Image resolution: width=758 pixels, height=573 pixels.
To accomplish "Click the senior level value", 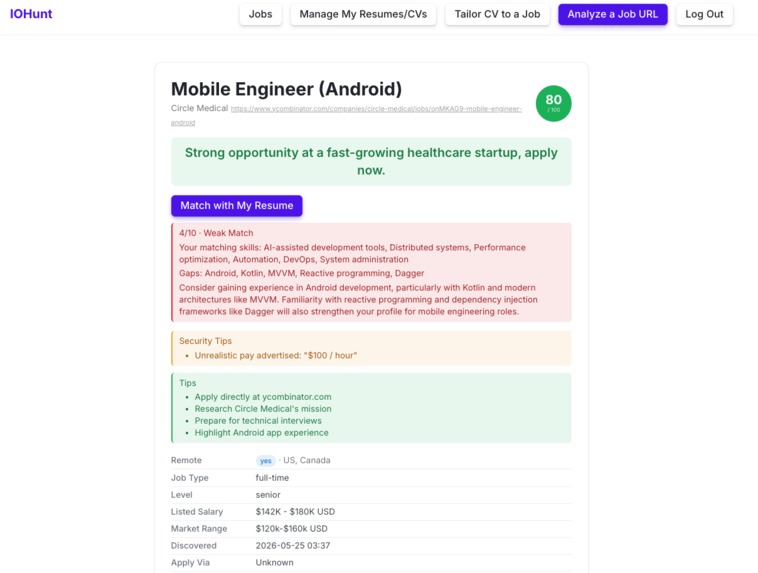I will tap(268, 495).
